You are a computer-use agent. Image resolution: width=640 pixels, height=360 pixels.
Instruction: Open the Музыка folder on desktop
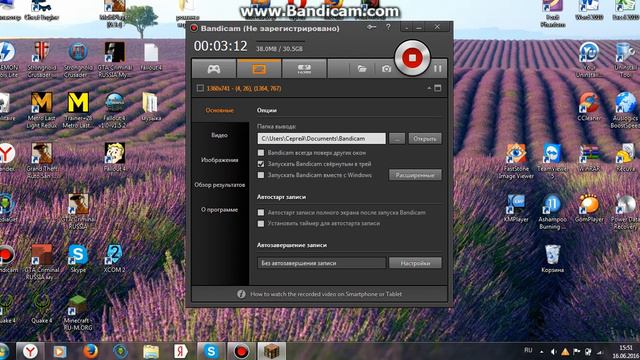click(x=151, y=107)
